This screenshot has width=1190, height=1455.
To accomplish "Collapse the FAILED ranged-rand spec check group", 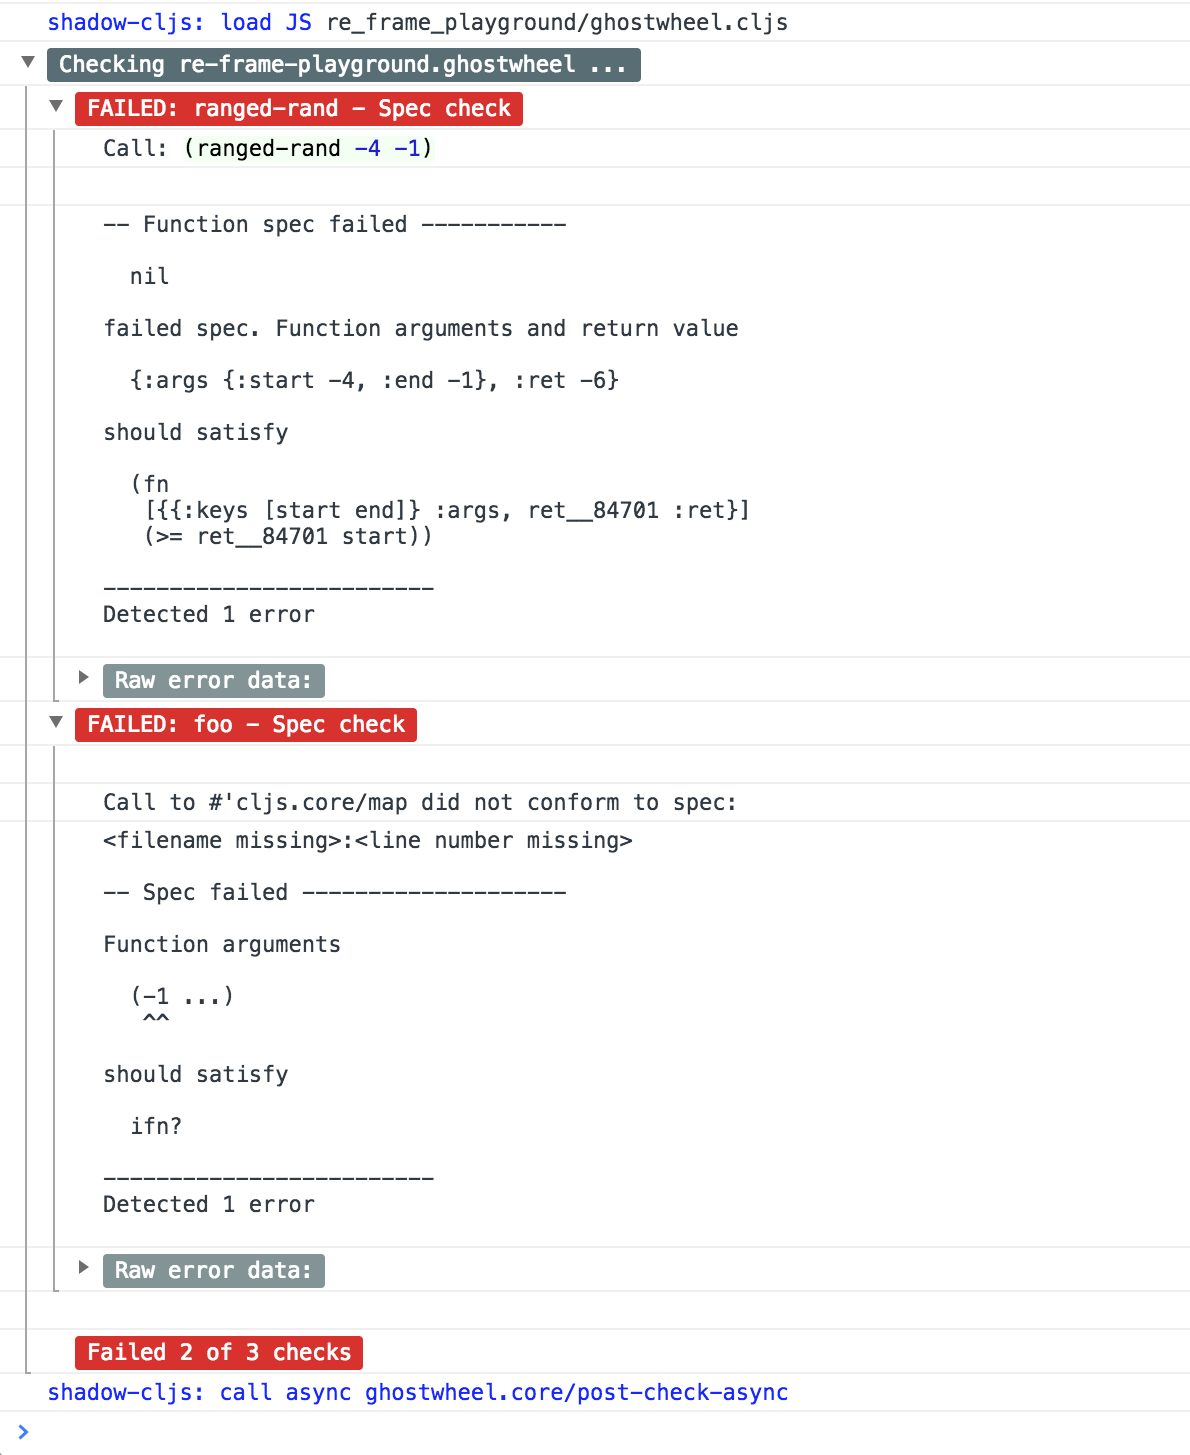I will point(56,106).
